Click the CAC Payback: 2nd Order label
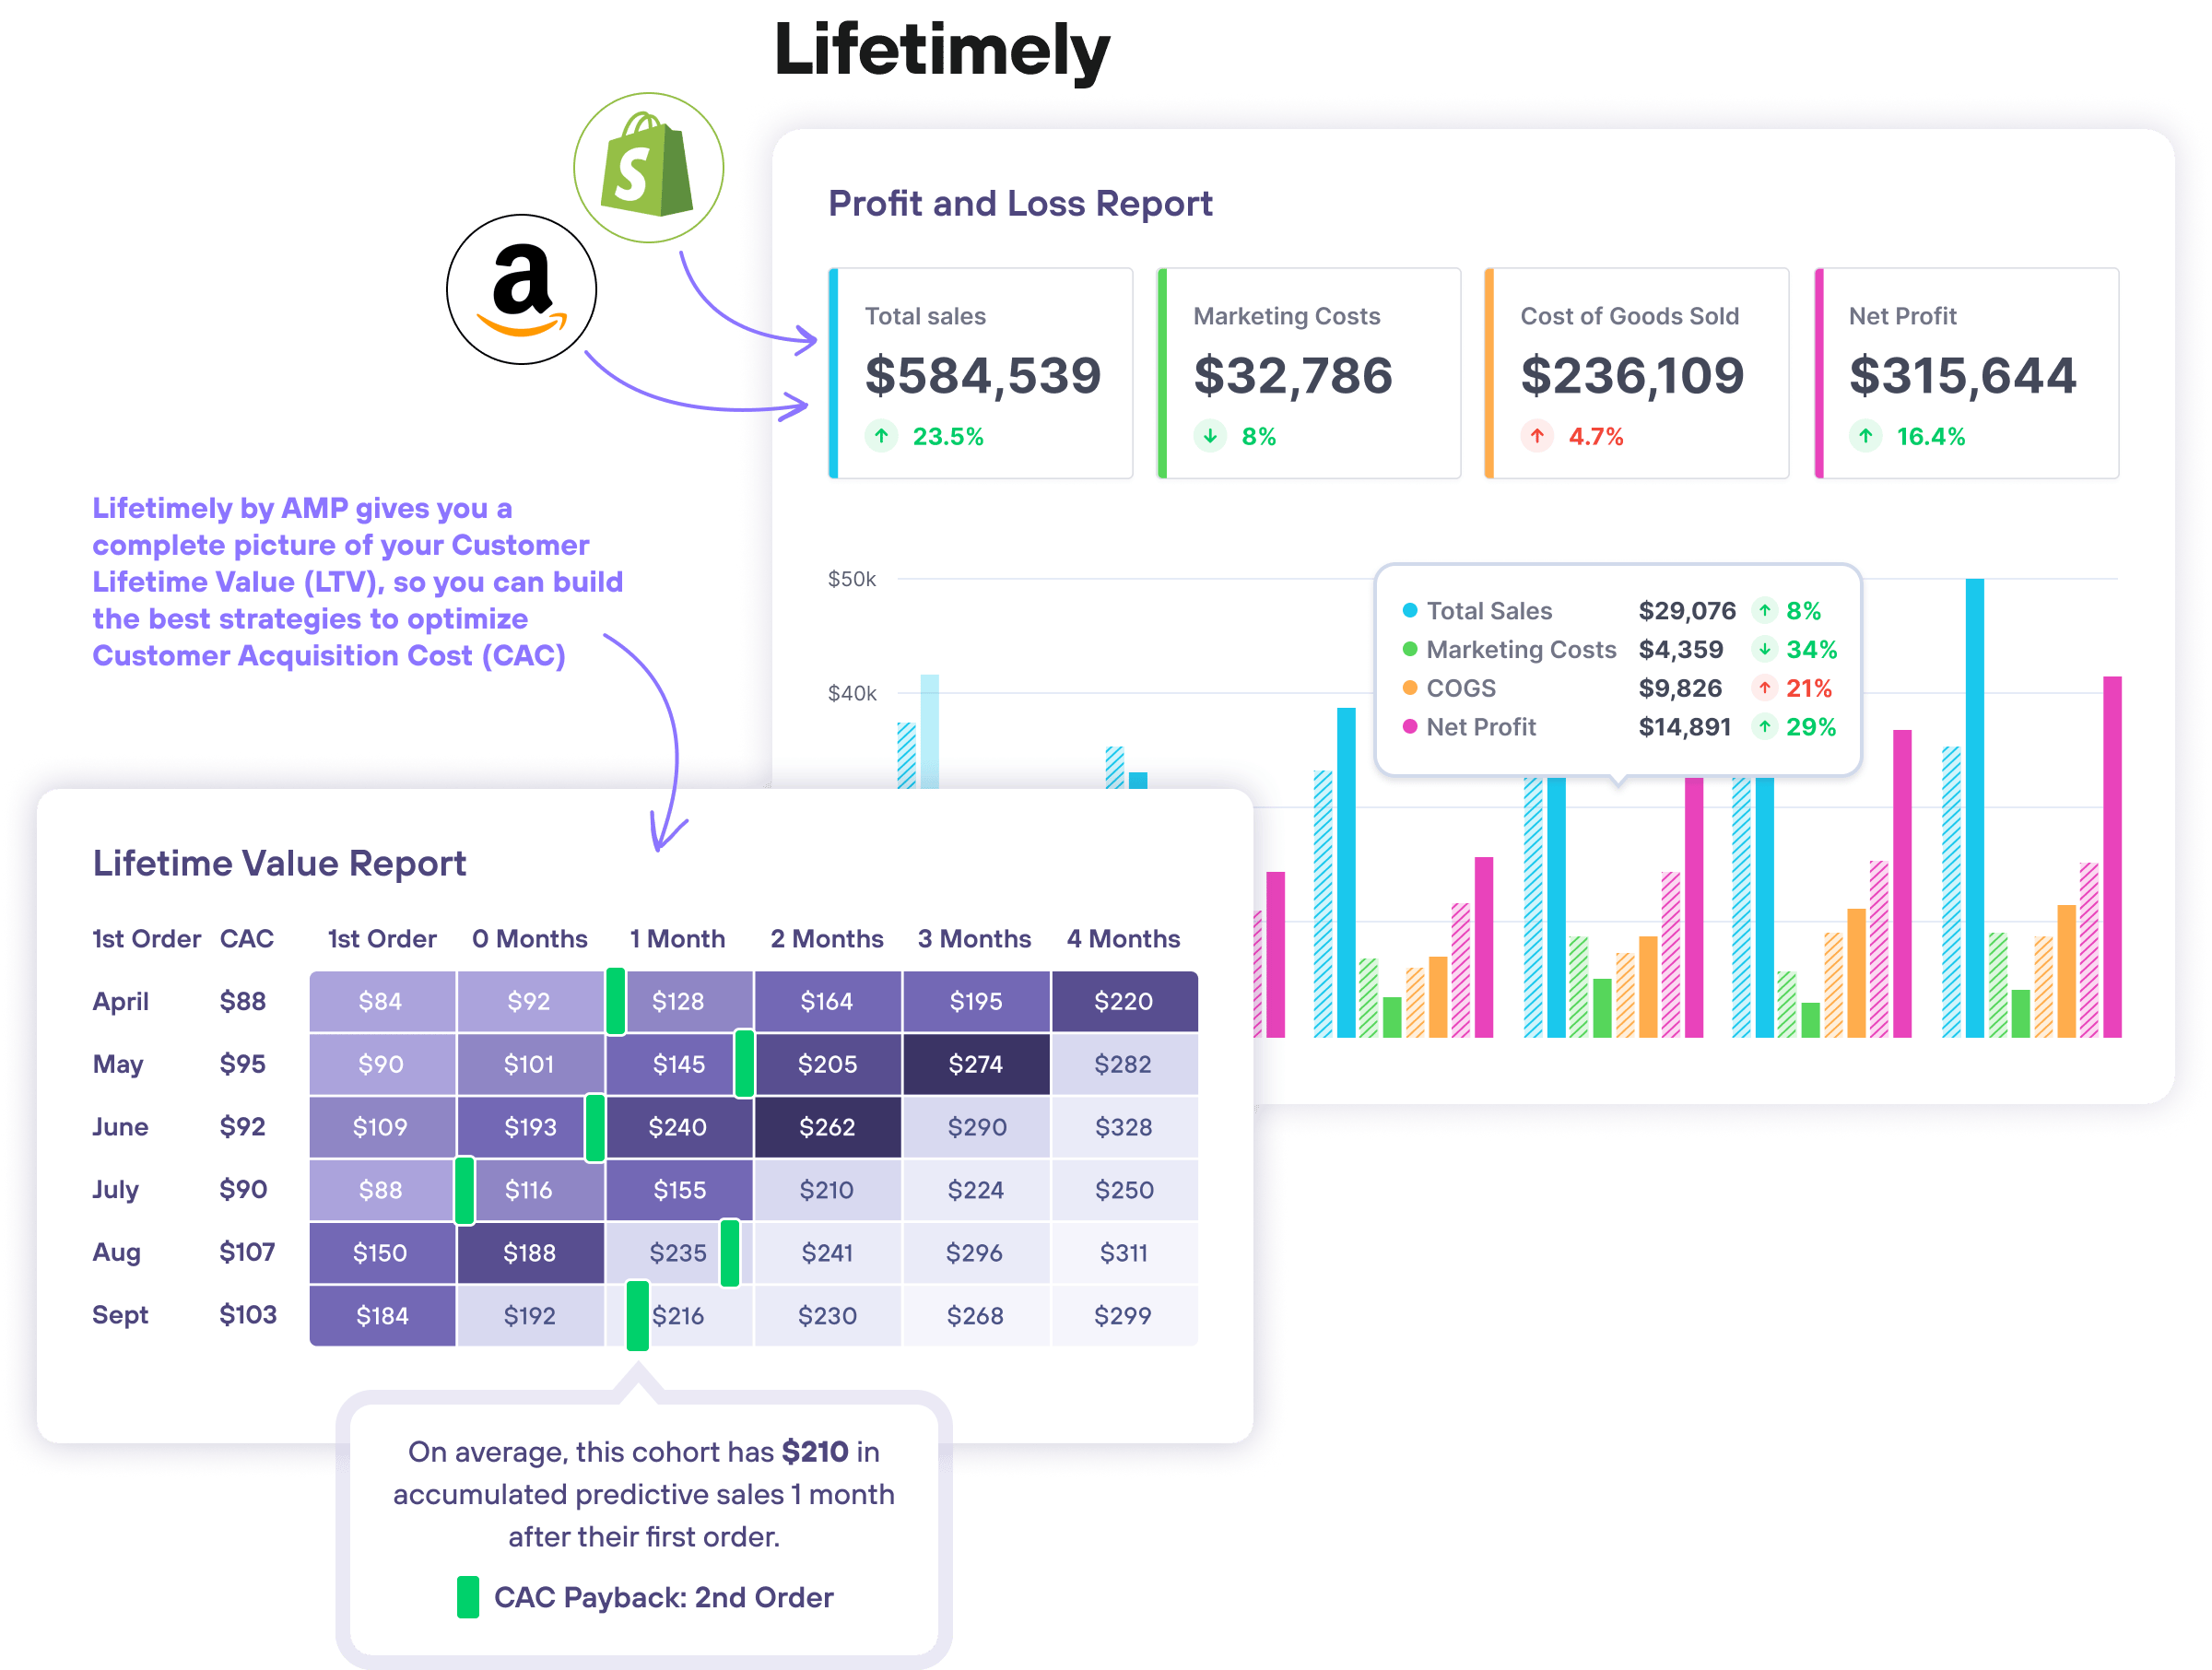The width and height of the screenshot is (2212, 1670). point(664,1597)
